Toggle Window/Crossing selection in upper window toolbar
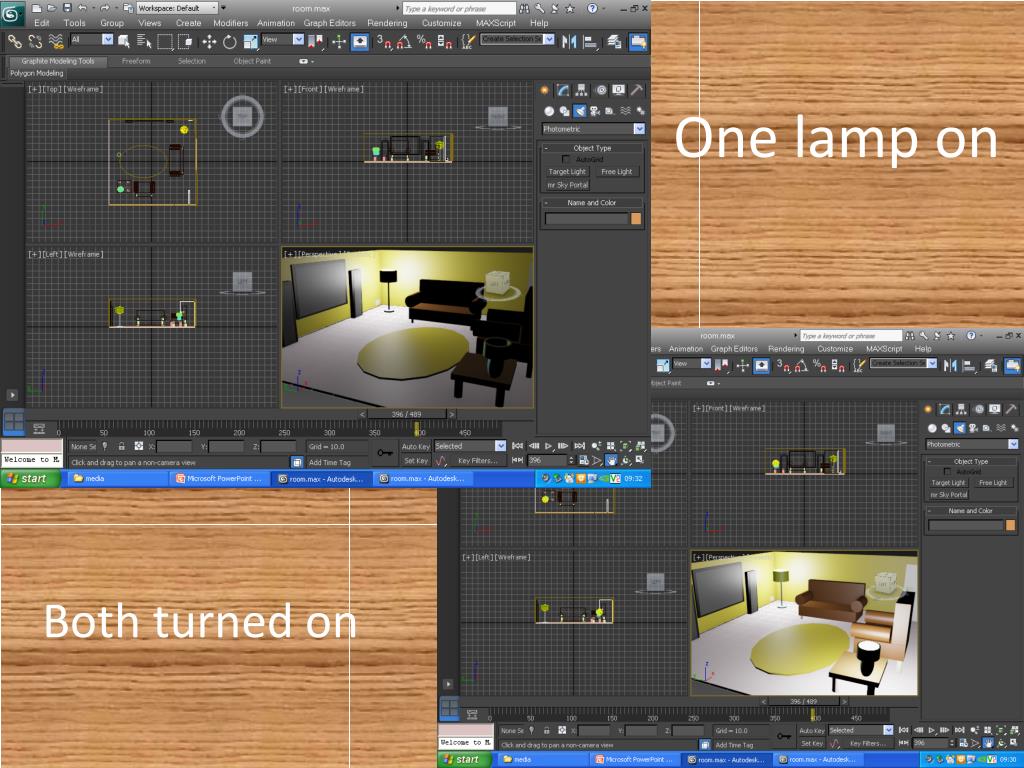The width and height of the screenshot is (1024, 768). 185,42
